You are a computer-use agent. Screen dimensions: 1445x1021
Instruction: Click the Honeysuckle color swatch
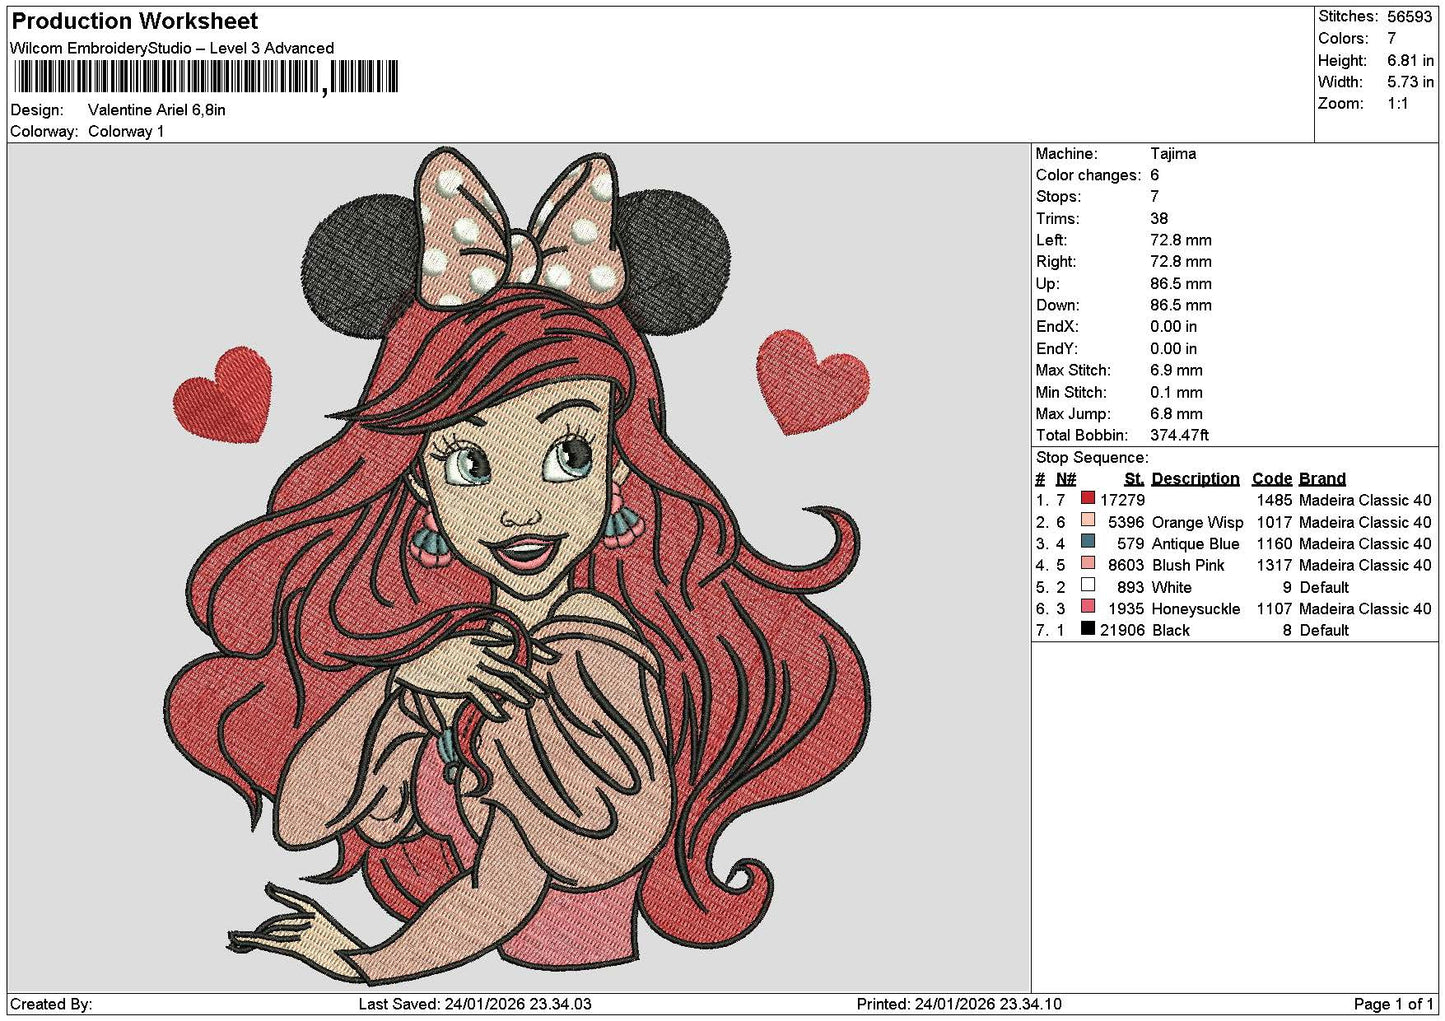[1087, 606]
